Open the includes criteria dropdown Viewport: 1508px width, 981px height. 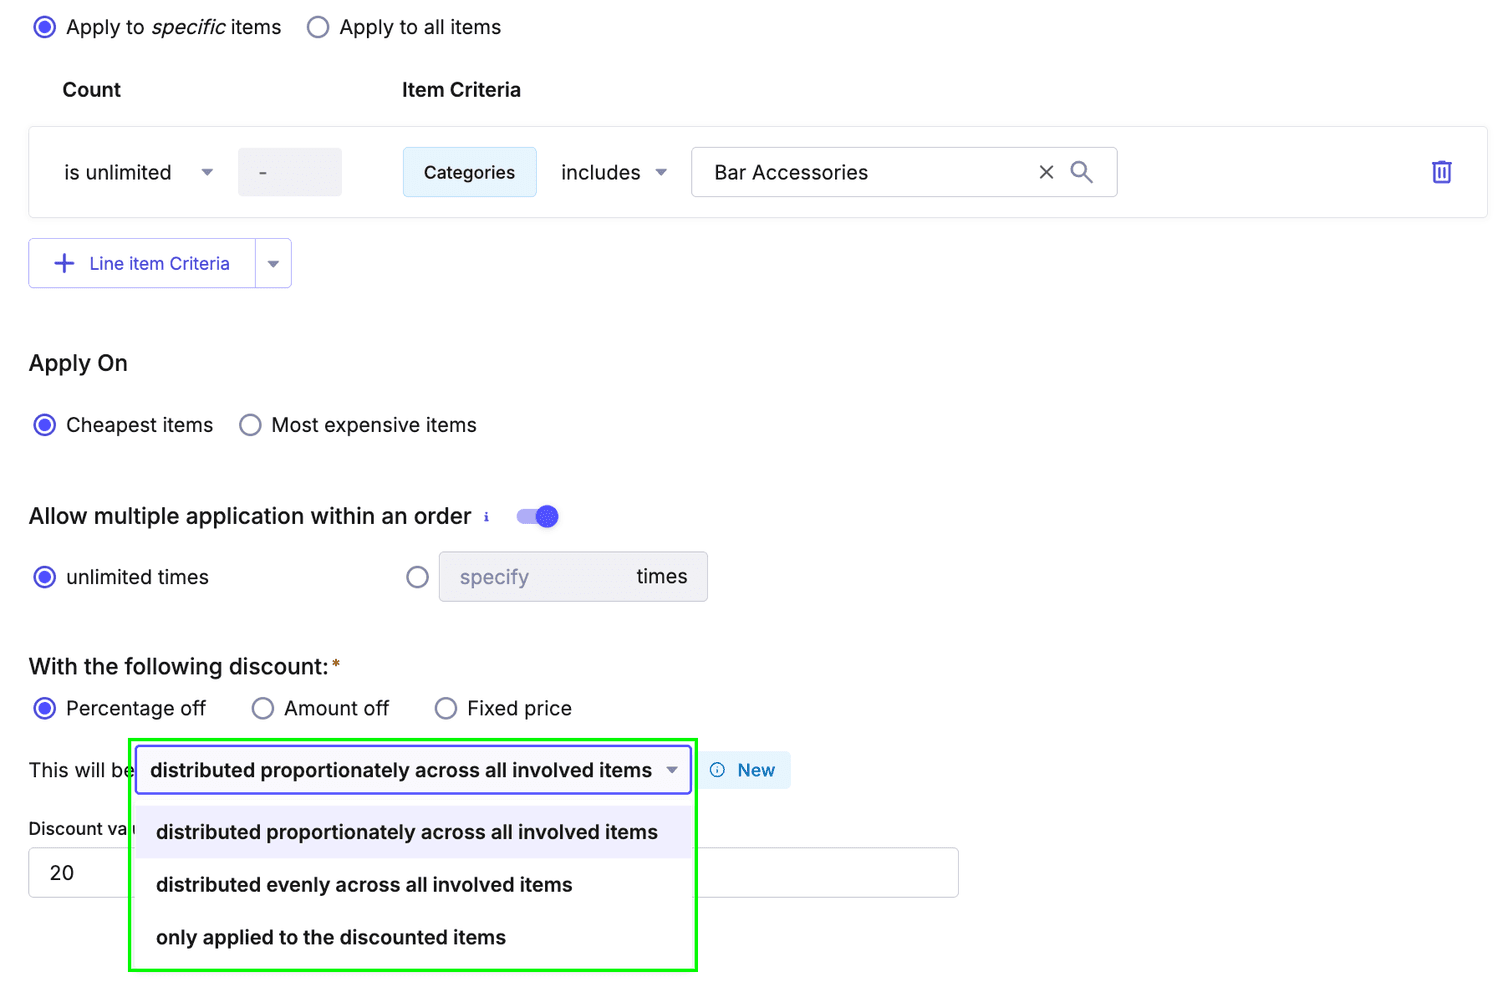click(661, 172)
